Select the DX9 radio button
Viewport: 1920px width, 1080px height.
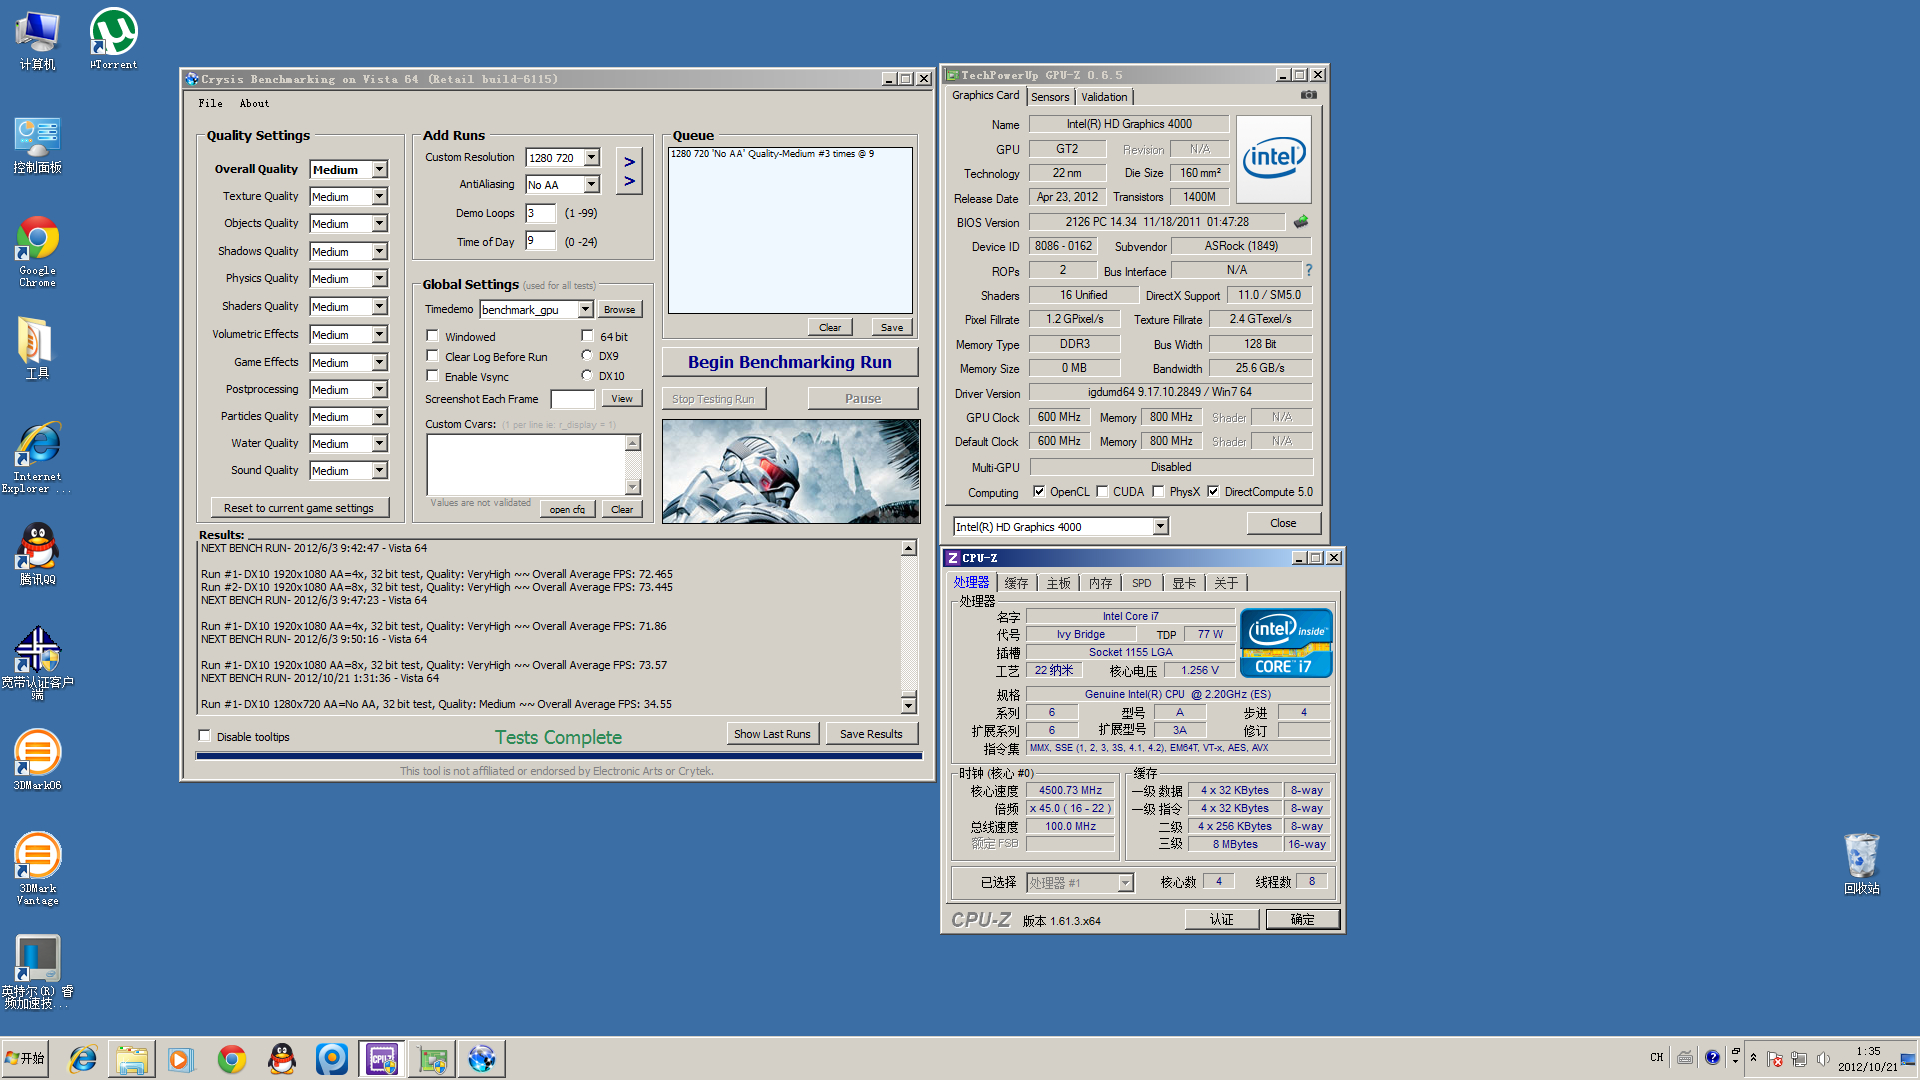pos(587,356)
